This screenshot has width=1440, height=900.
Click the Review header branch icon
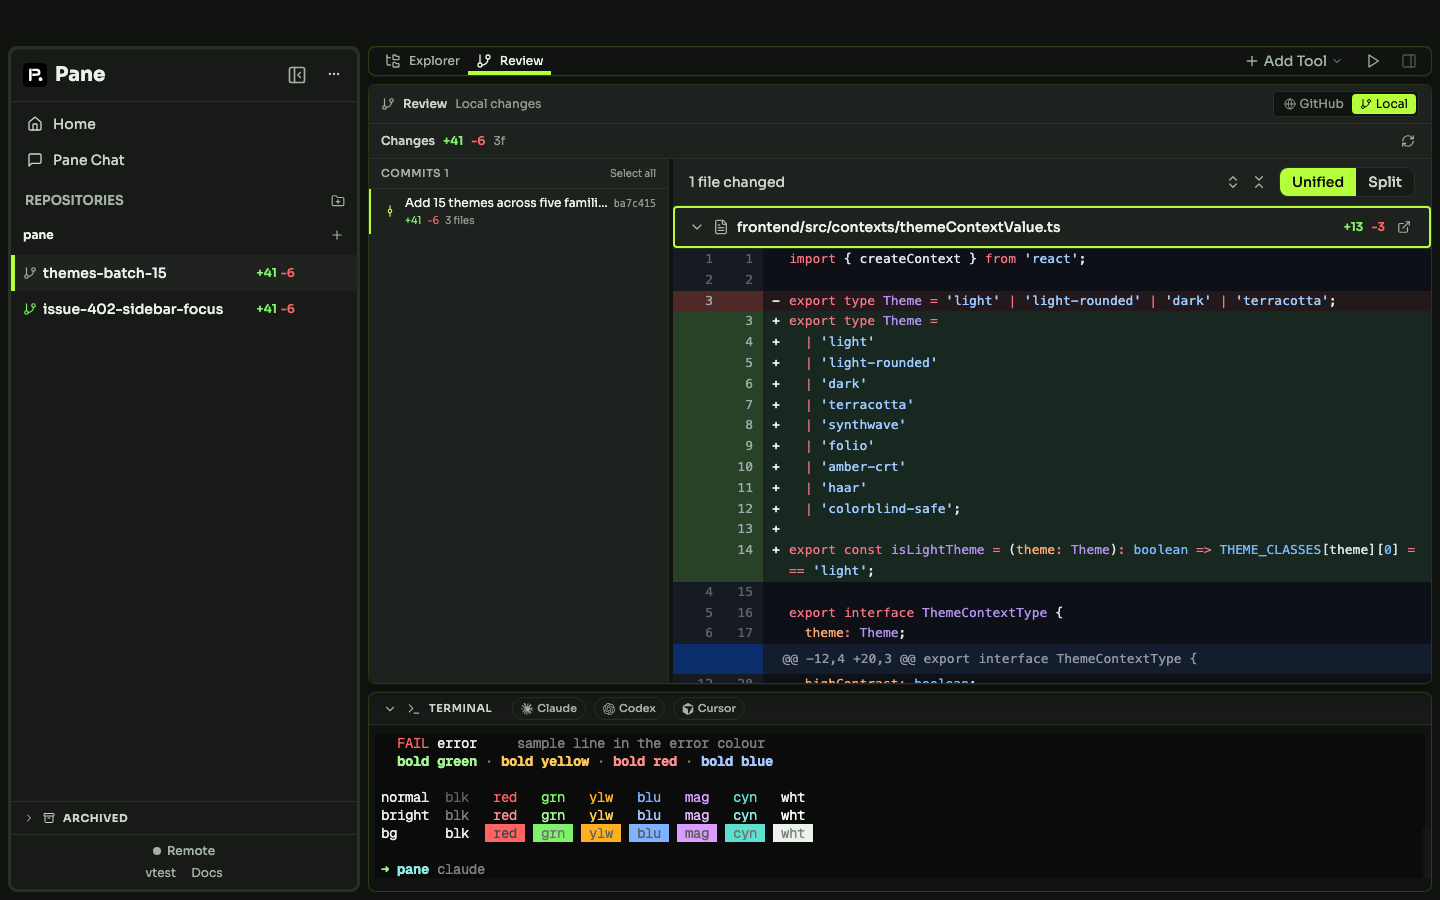388,104
